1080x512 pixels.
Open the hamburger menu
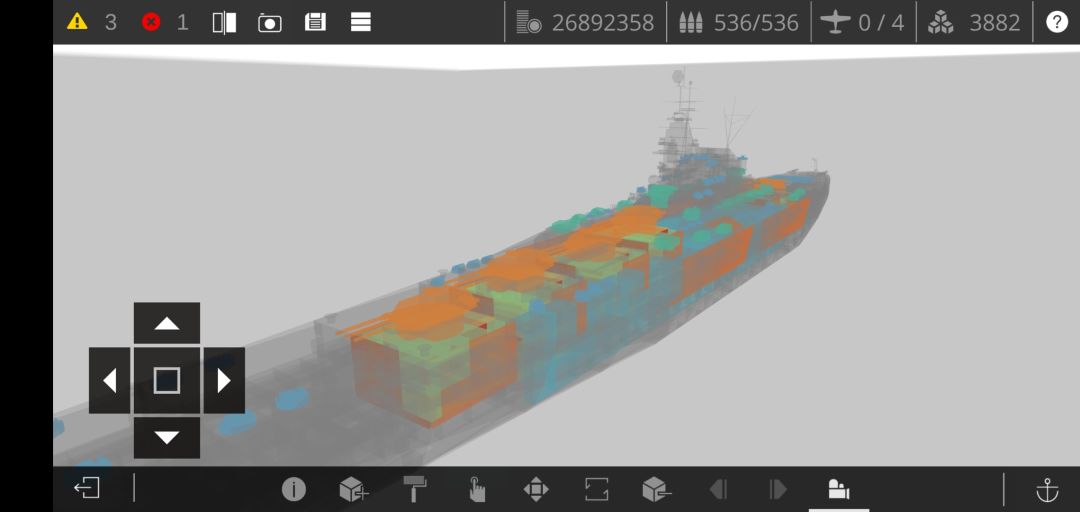point(361,22)
